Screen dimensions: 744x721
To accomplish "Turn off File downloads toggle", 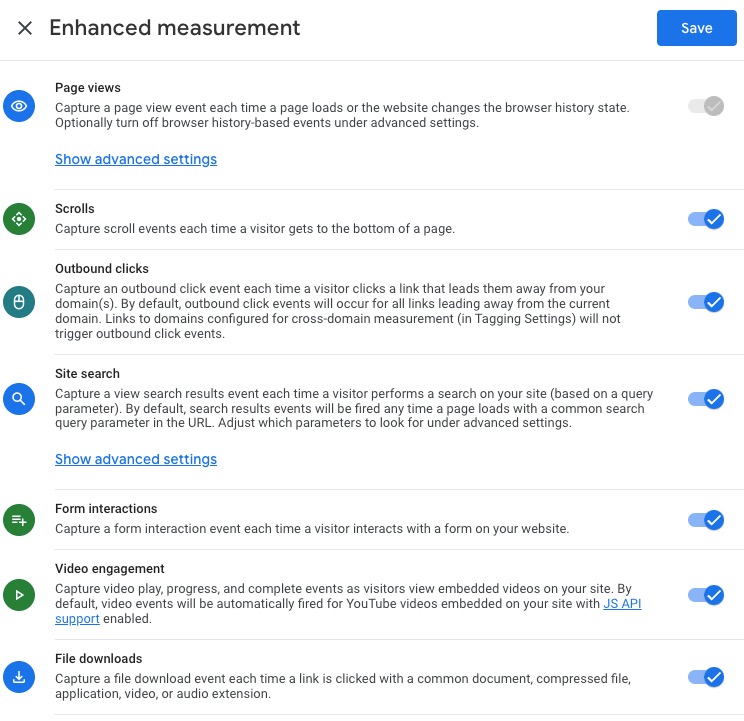I will pos(706,677).
